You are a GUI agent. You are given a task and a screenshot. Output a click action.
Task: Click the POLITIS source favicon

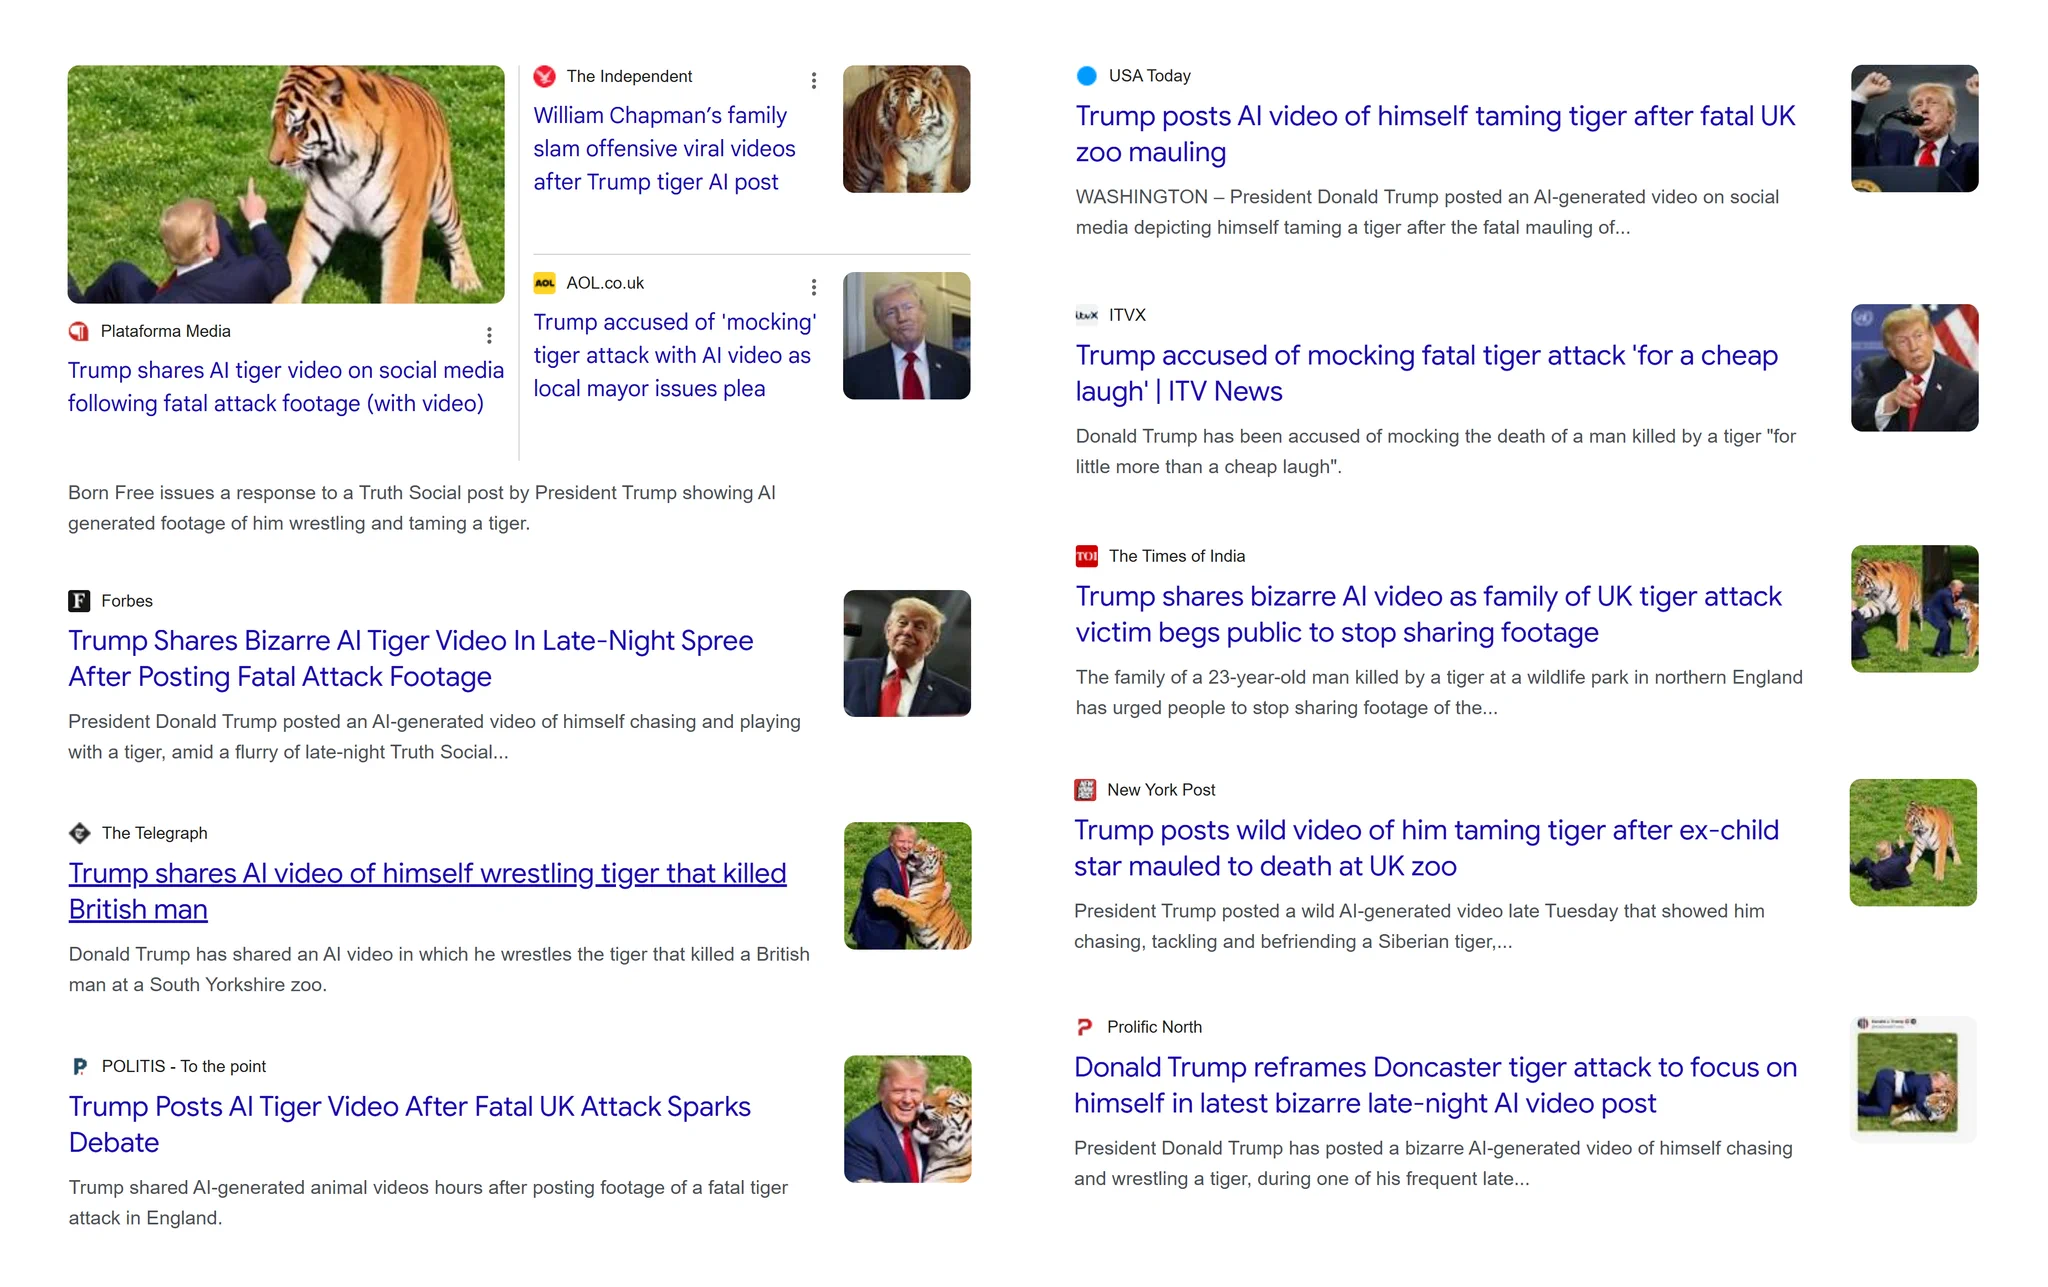click(x=79, y=1066)
